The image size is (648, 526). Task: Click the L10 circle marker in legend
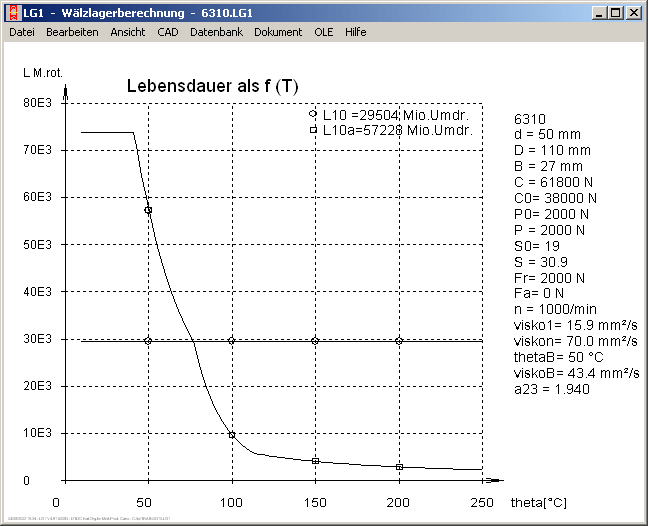313,115
